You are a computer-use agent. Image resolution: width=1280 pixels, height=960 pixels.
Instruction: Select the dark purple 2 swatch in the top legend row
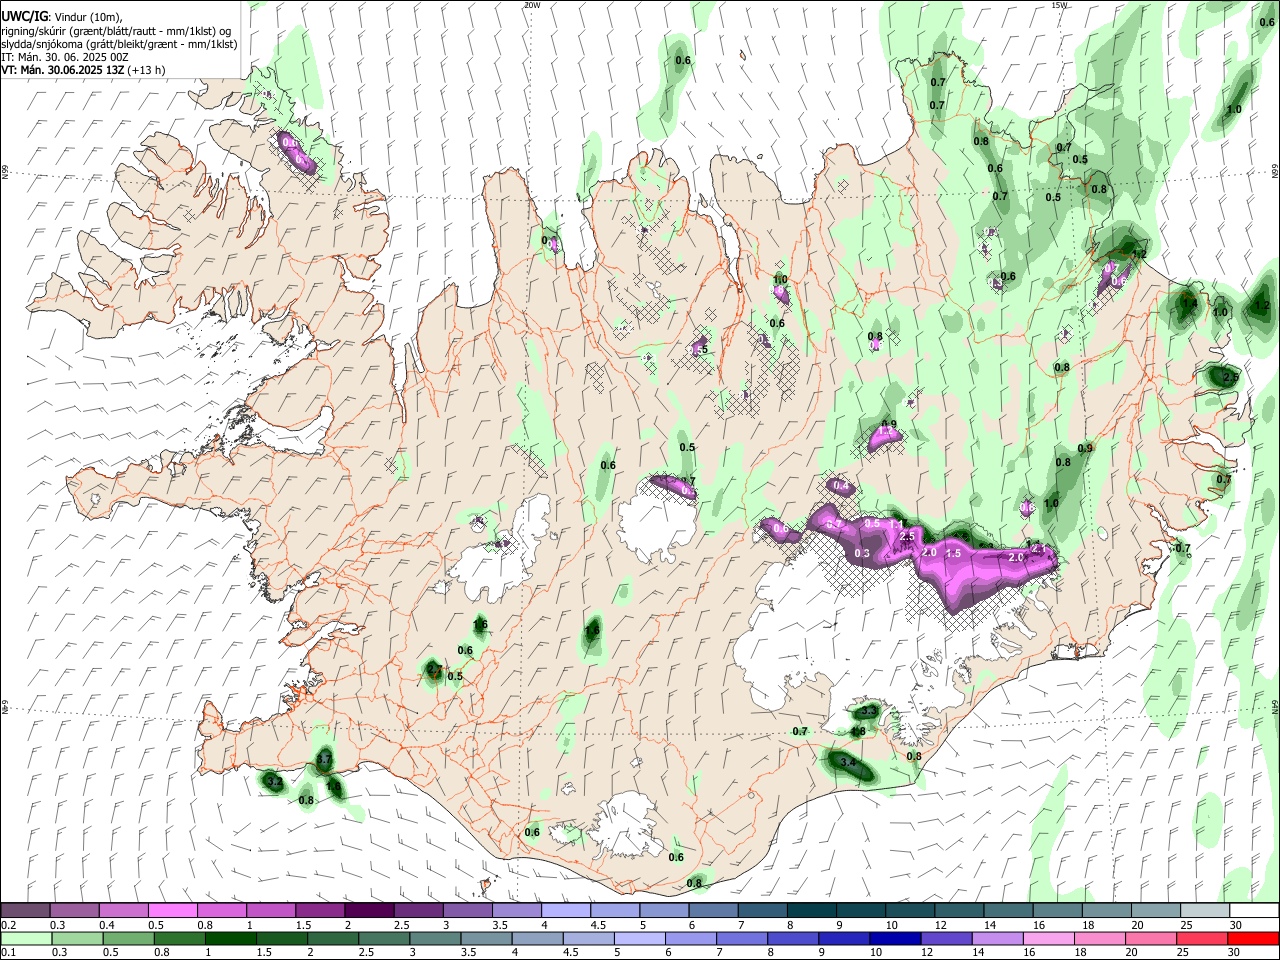point(368,911)
